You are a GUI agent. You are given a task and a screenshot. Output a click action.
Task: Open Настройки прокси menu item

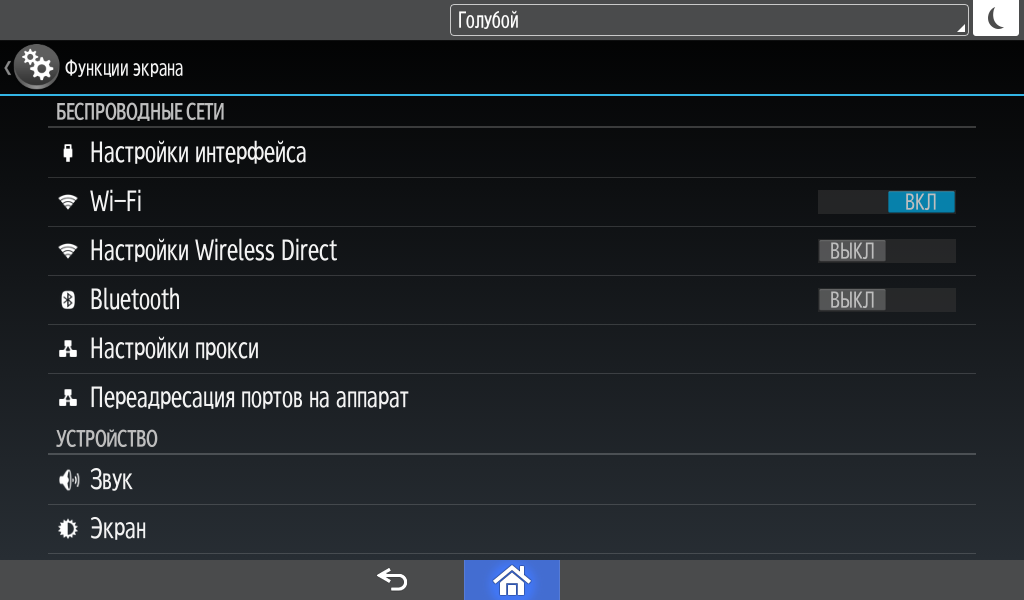coord(512,349)
